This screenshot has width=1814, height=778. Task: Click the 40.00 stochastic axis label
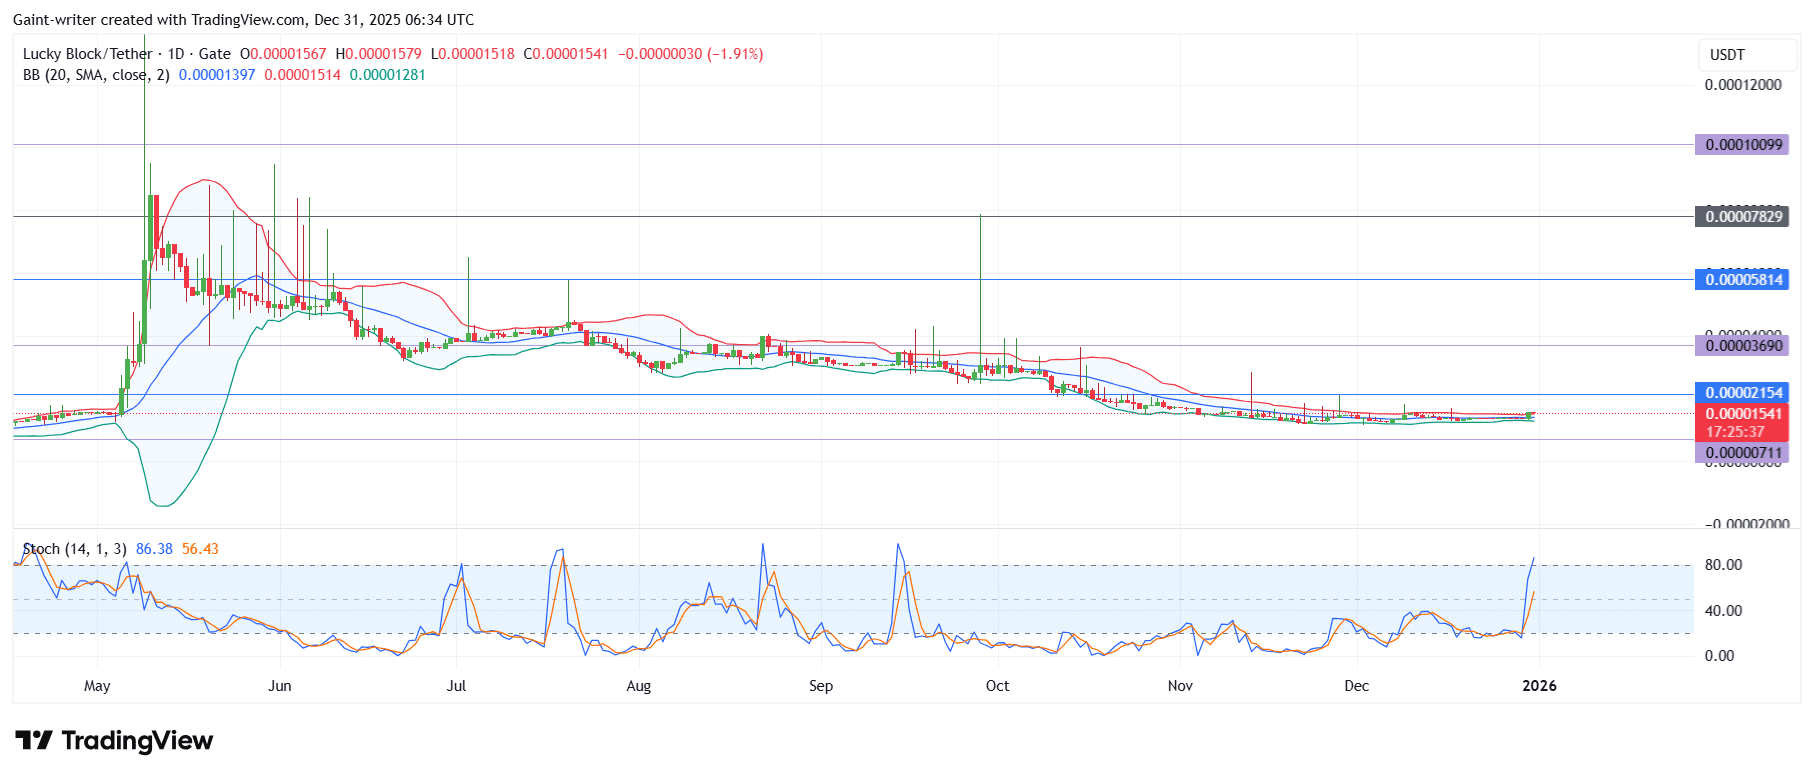[1723, 611]
